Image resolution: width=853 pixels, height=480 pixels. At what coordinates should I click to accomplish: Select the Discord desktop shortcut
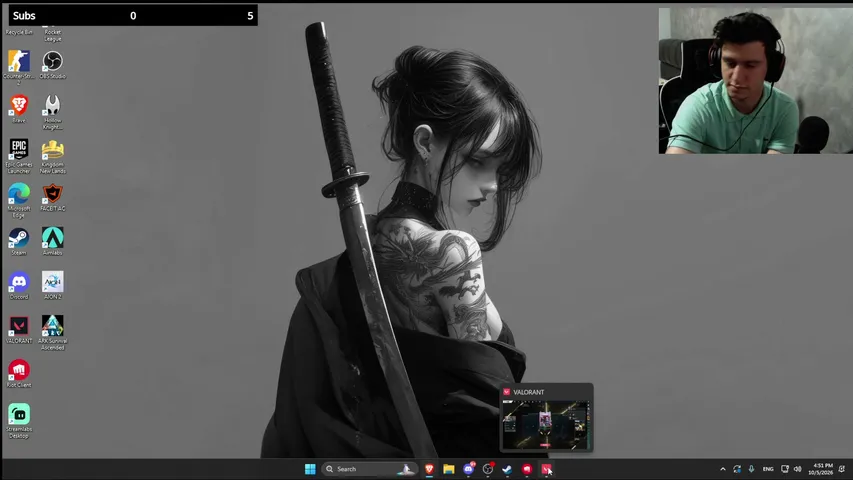pyautogui.click(x=19, y=285)
